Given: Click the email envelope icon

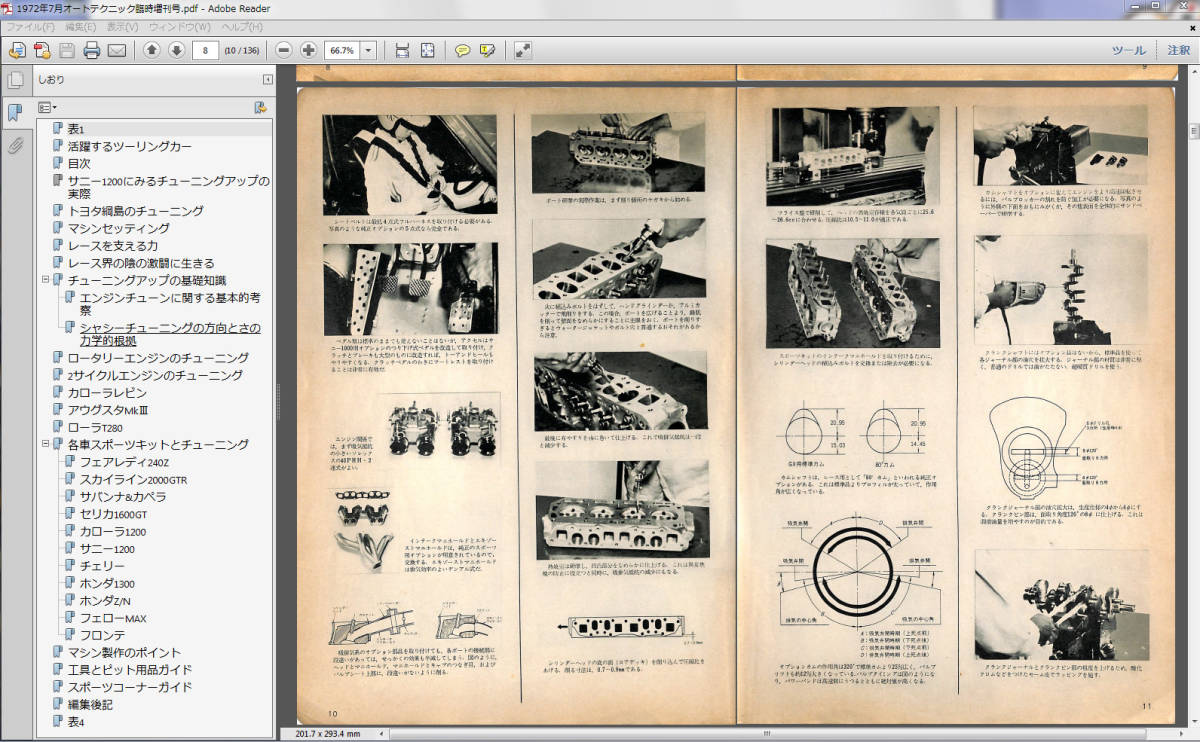Looking at the screenshot, I should [117, 50].
